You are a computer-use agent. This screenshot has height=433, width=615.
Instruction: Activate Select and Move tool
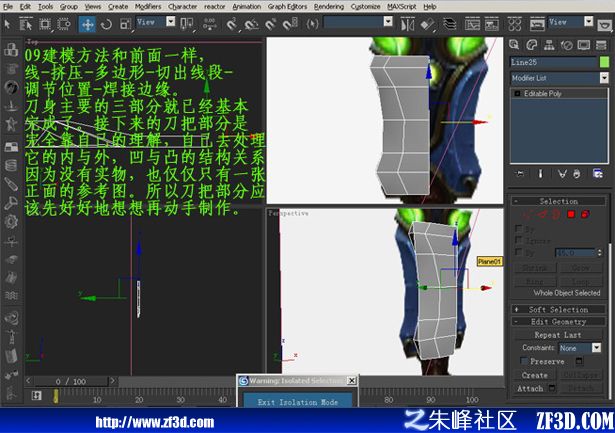coord(87,24)
